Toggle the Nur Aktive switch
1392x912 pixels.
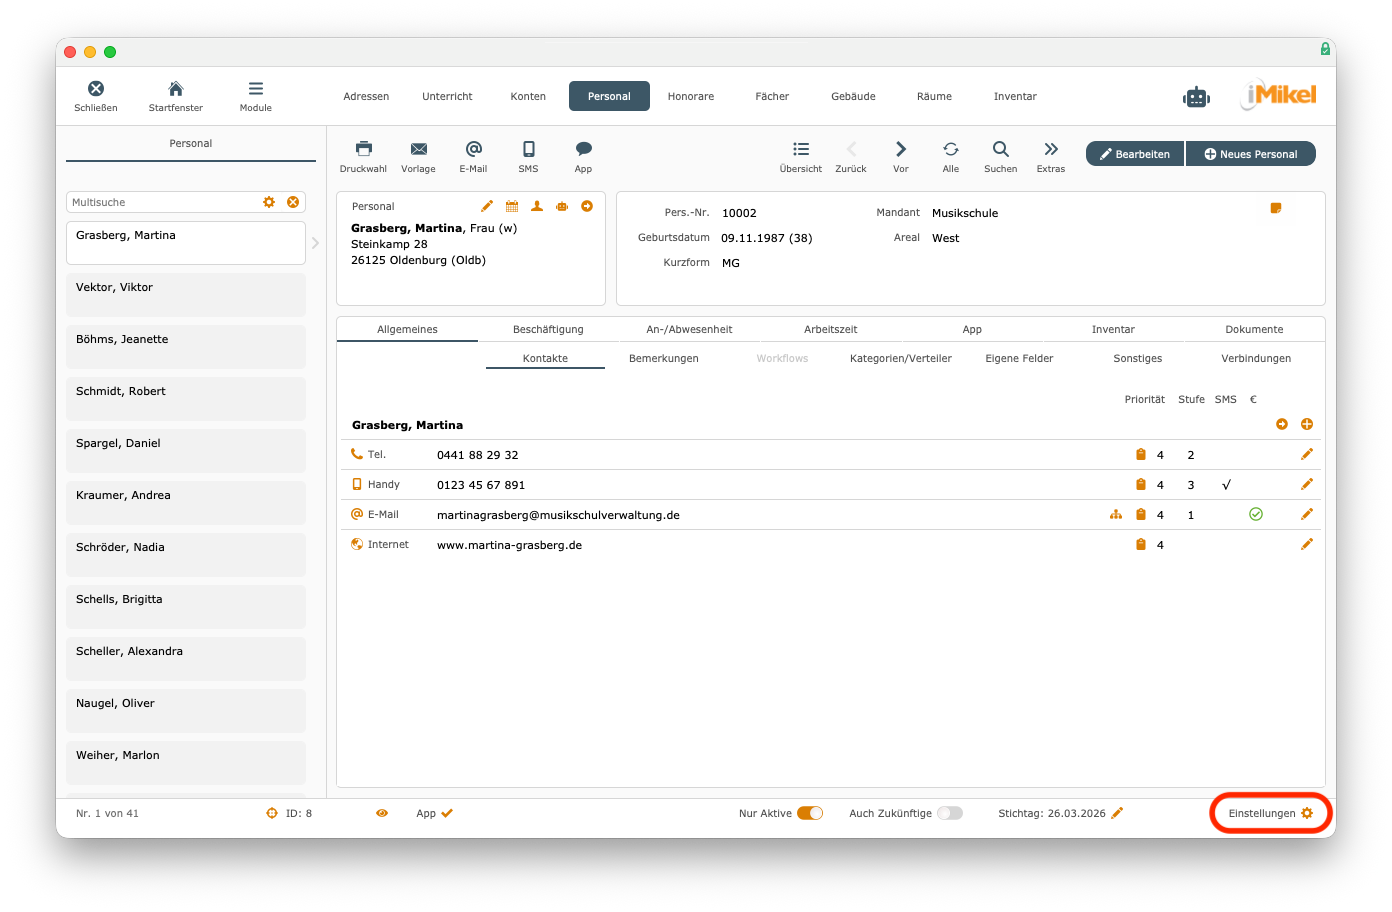pyautogui.click(x=809, y=813)
